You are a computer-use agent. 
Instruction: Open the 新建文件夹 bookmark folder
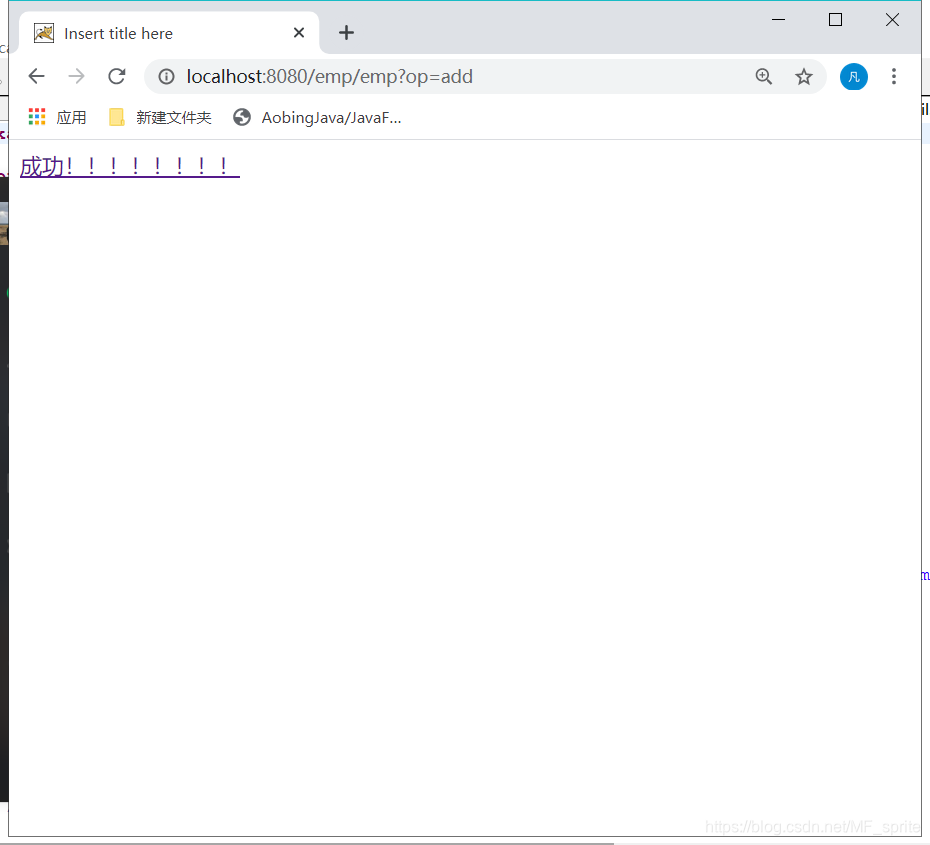pyautogui.click(x=160, y=117)
